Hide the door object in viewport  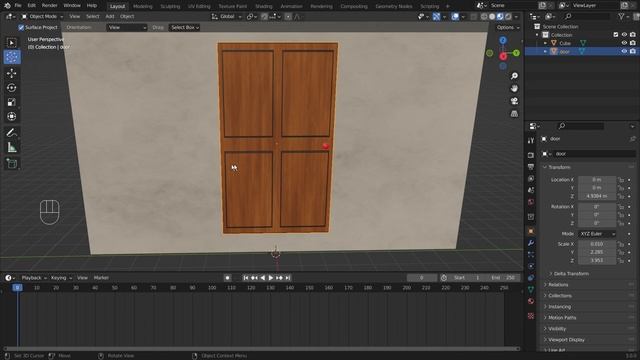624,51
